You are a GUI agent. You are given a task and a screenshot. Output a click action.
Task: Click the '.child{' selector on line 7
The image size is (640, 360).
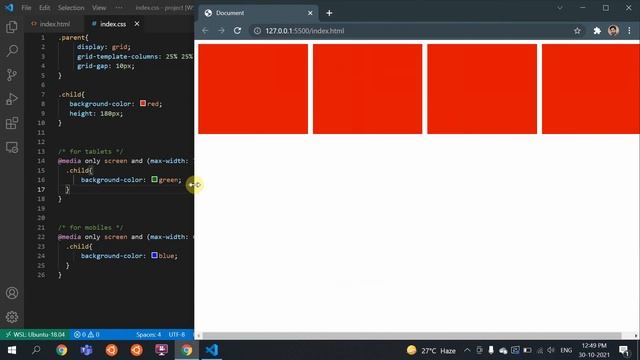coord(71,94)
